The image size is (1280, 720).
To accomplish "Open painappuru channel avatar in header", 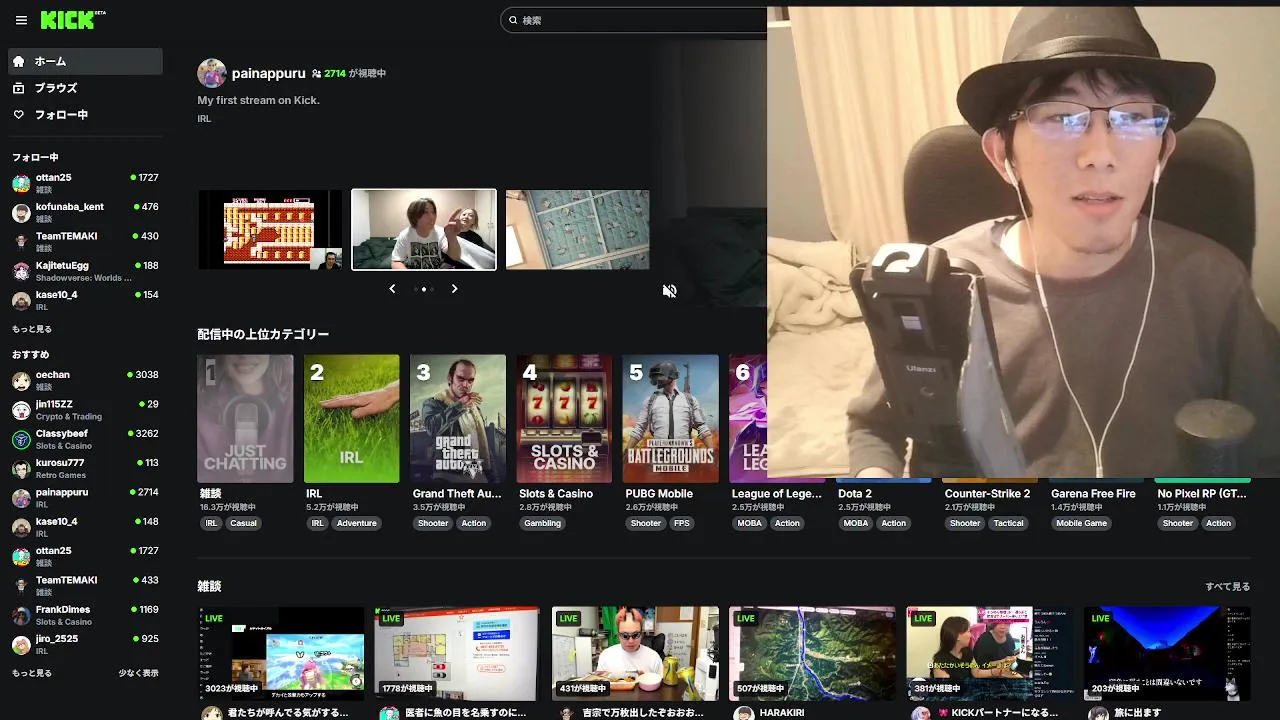I will [212, 73].
